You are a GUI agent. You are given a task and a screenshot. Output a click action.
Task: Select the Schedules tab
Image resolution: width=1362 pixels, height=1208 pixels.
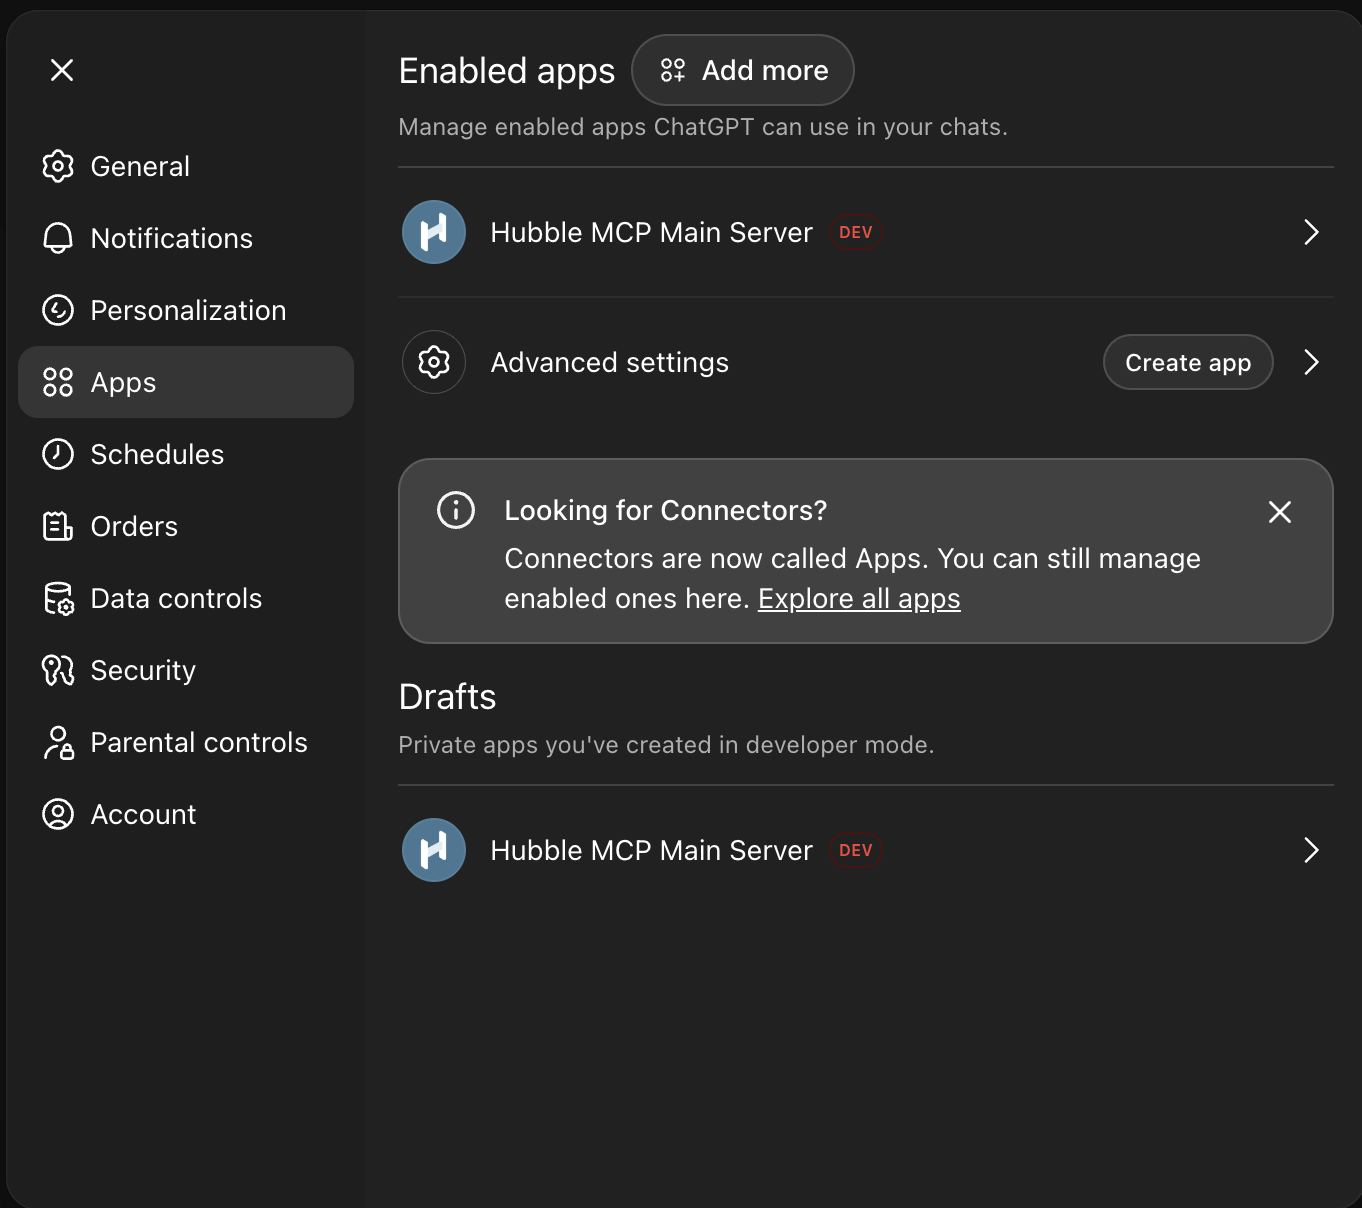click(x=186, y=454)
